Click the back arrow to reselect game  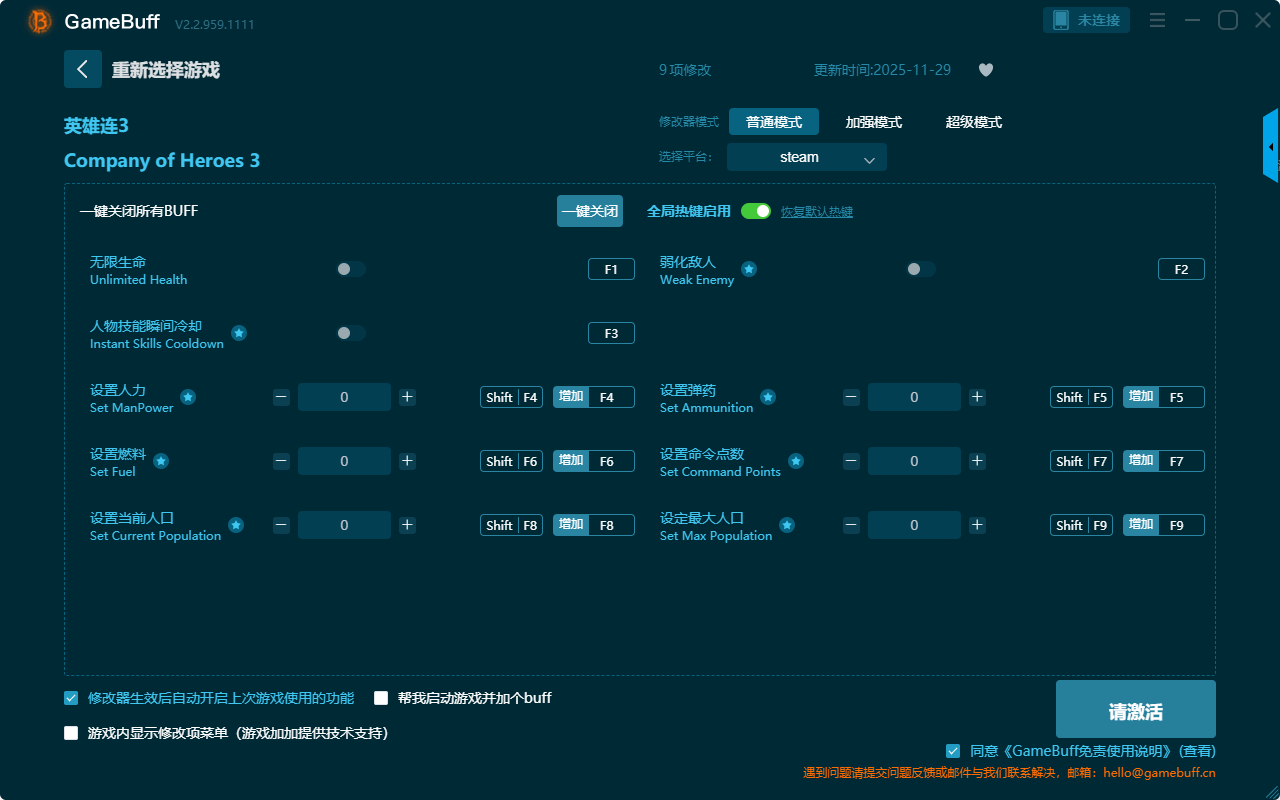coord(83,69)
